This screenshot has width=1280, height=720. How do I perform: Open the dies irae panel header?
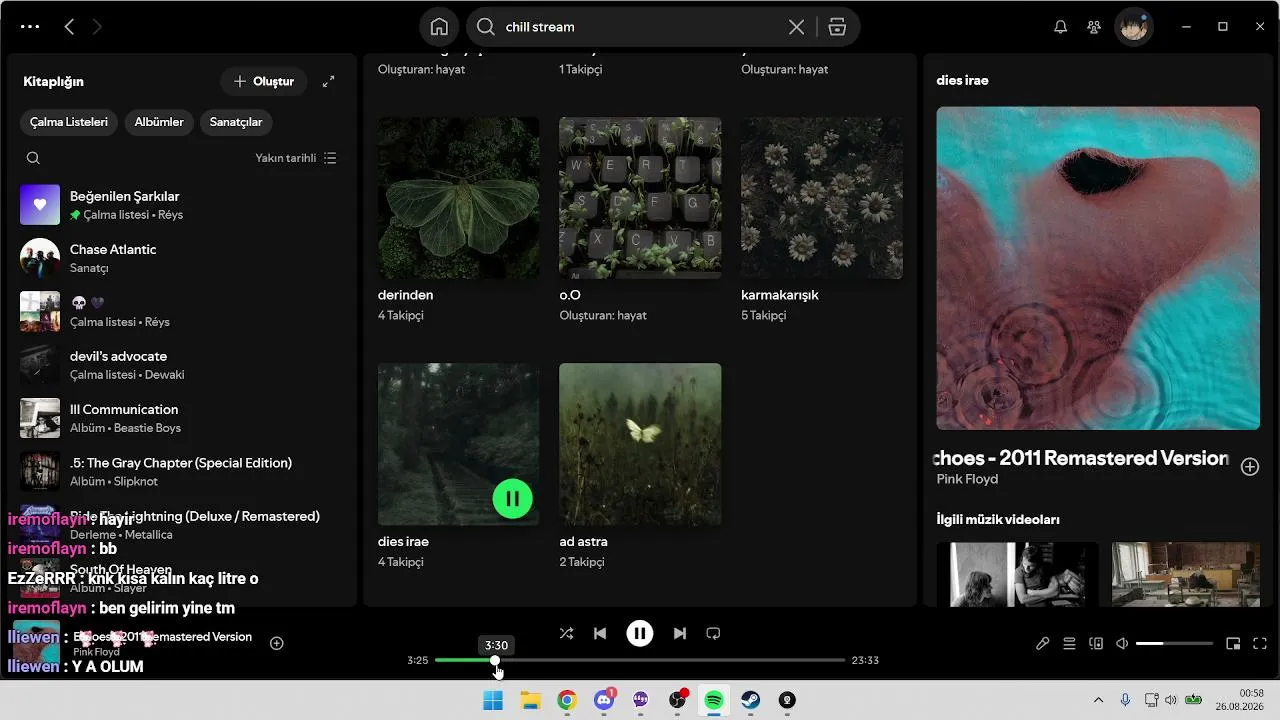point(962,80)
